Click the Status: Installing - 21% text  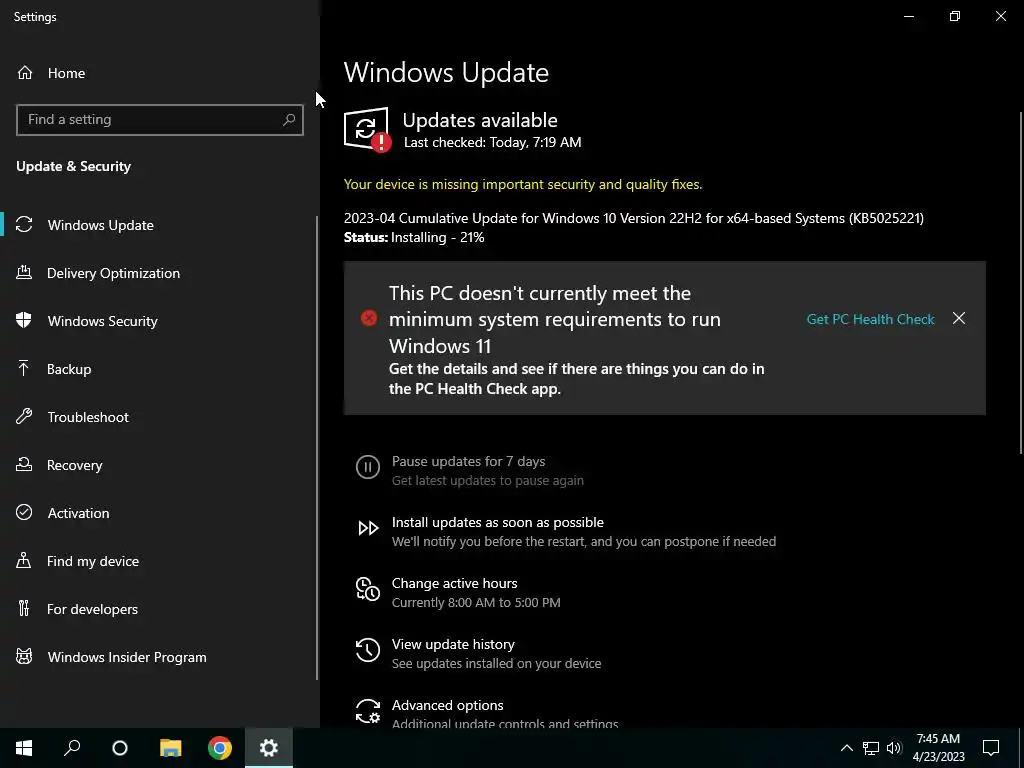coord(414,237)
